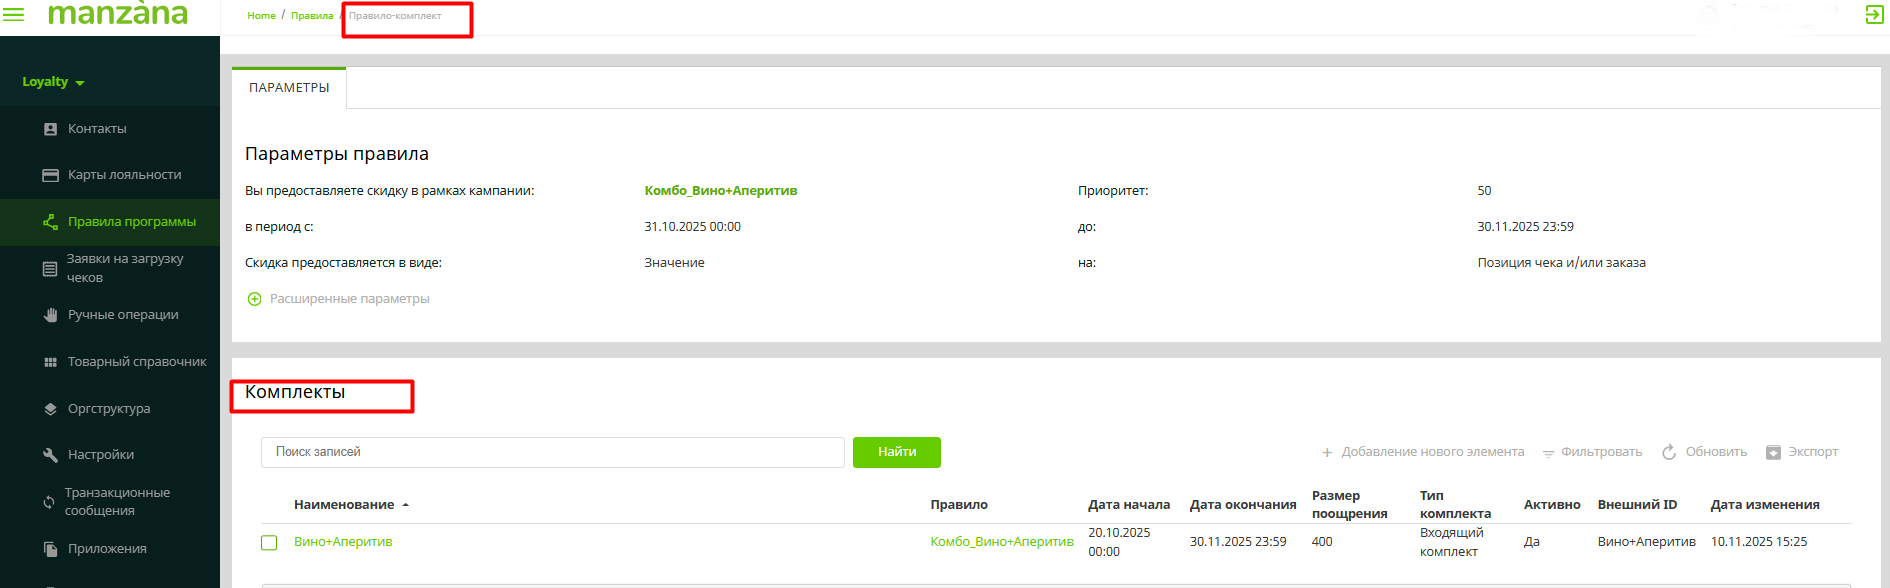Open the ПАРАМЕТРЫ tab
The height and width of the screenshot is (588, 1890).
289,88
